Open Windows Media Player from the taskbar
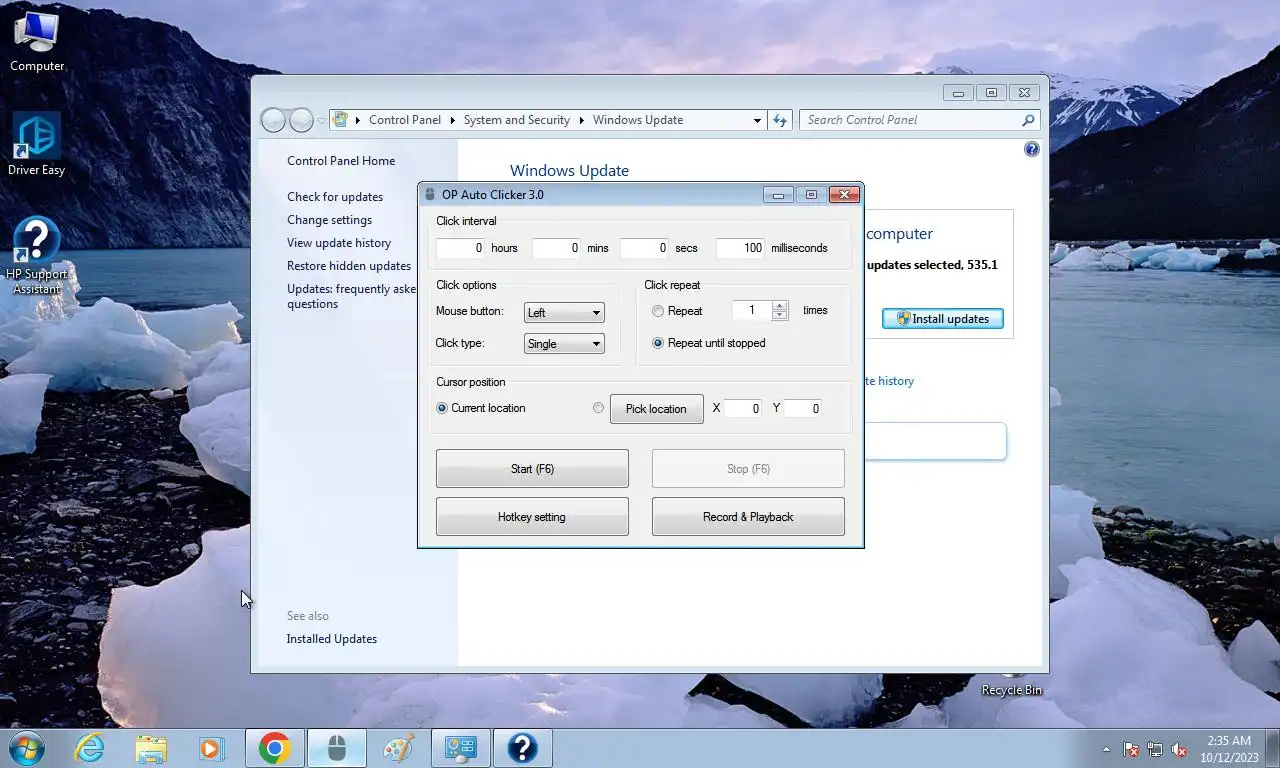 pyautogui.click(x=211, y=748)
